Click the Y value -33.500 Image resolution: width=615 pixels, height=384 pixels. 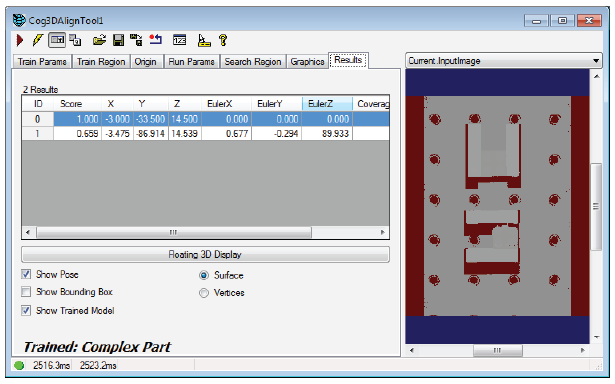151,119
